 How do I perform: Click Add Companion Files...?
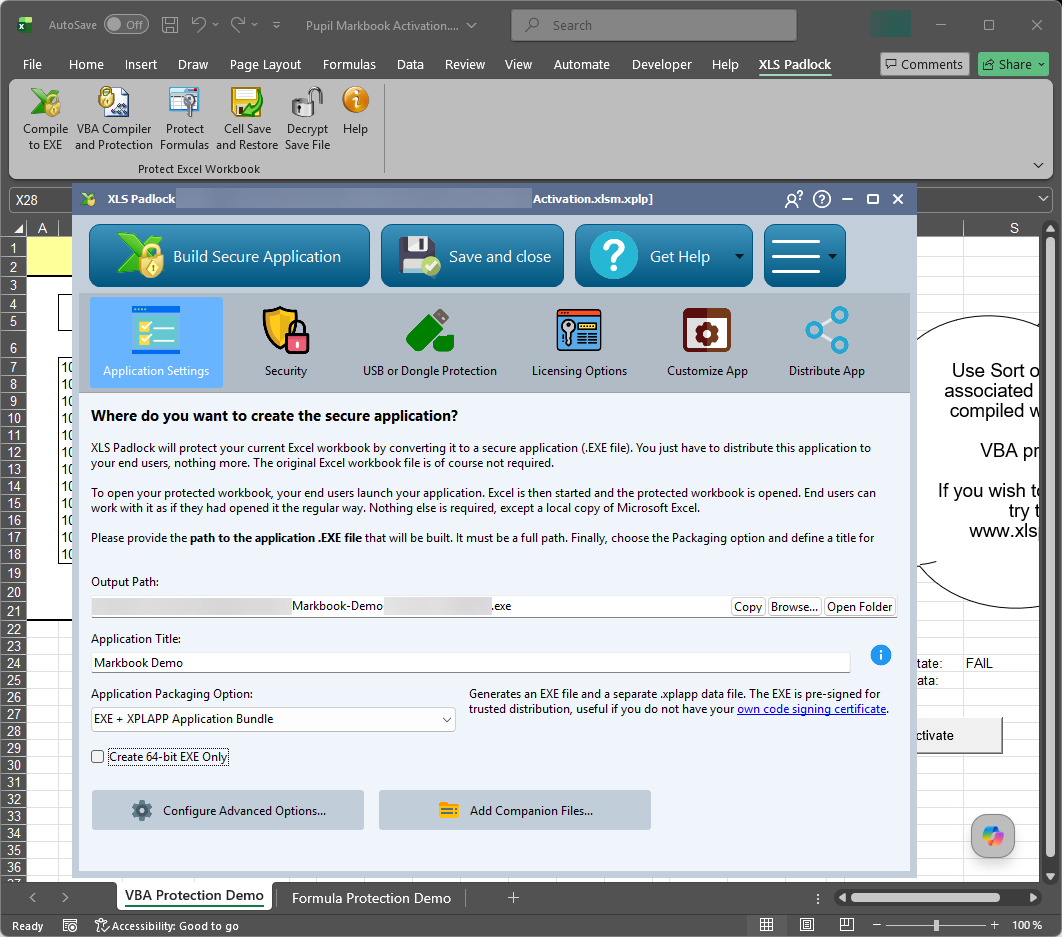pyautogui.click(x=515, y=810)
